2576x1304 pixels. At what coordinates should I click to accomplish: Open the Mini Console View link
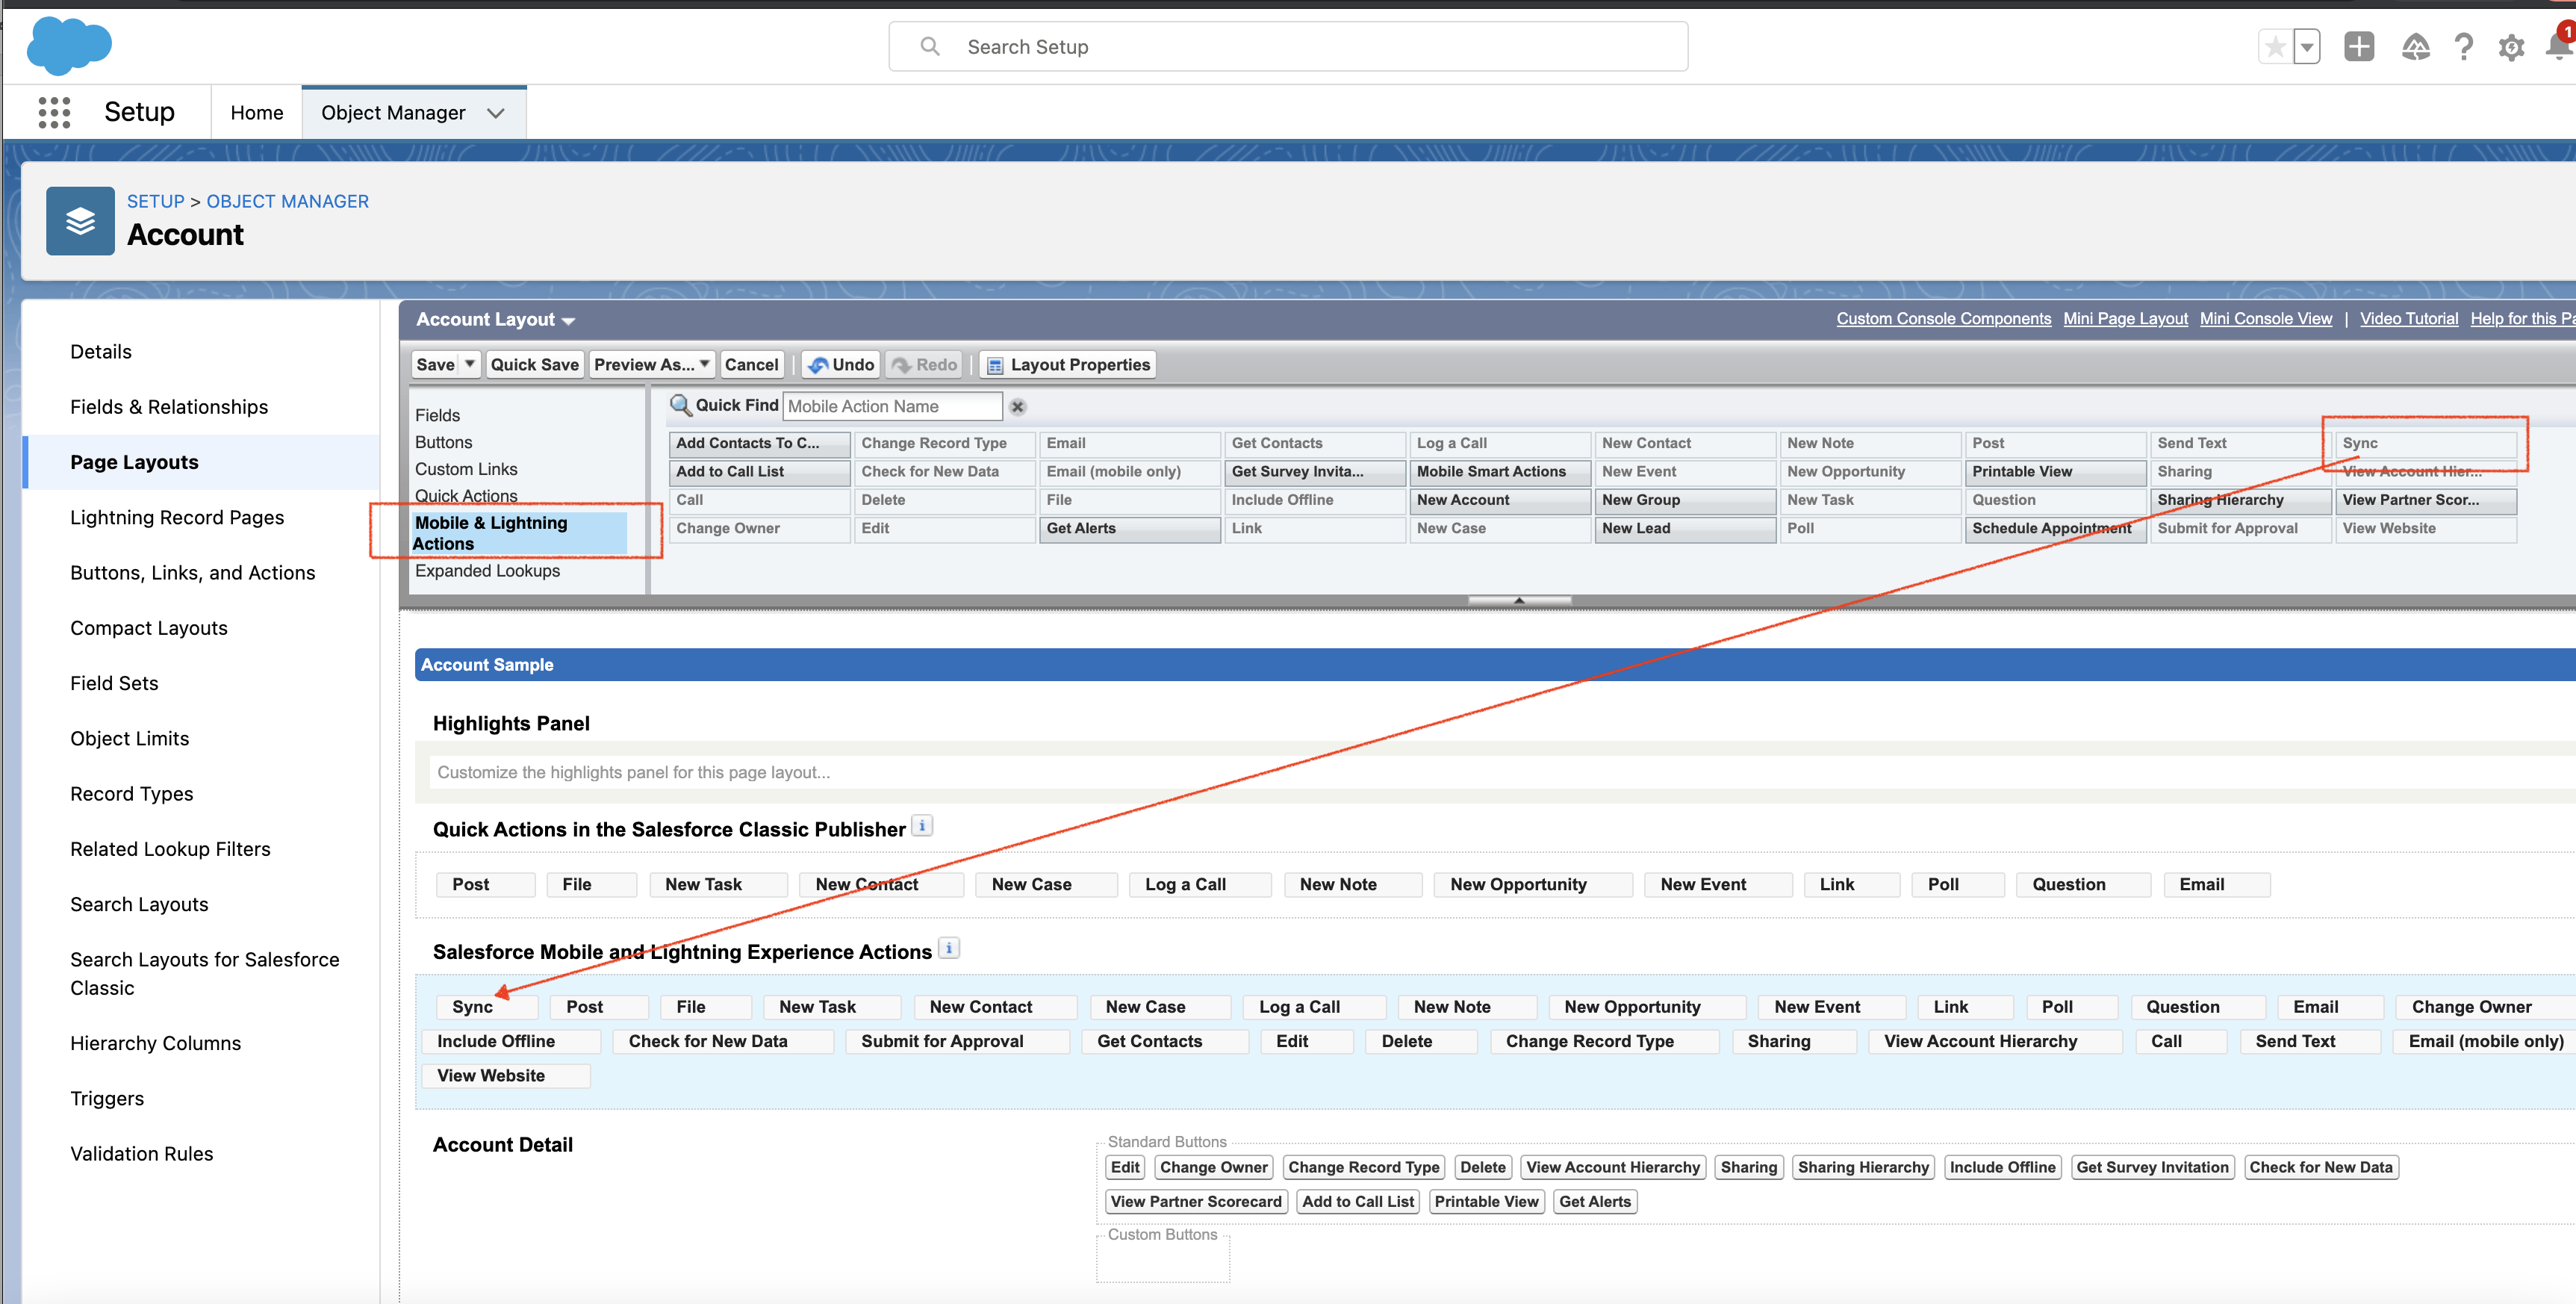2265,318
